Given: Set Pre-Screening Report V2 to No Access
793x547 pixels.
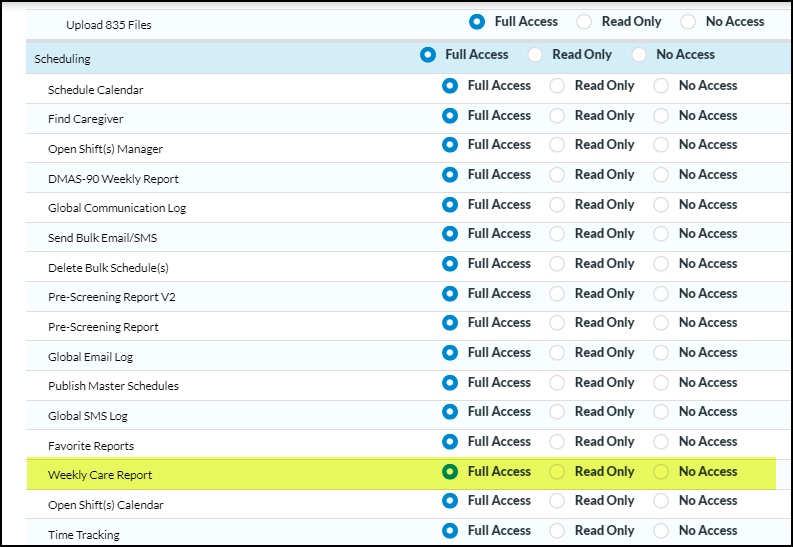Looking at the screenshot, I should point(661,294).
